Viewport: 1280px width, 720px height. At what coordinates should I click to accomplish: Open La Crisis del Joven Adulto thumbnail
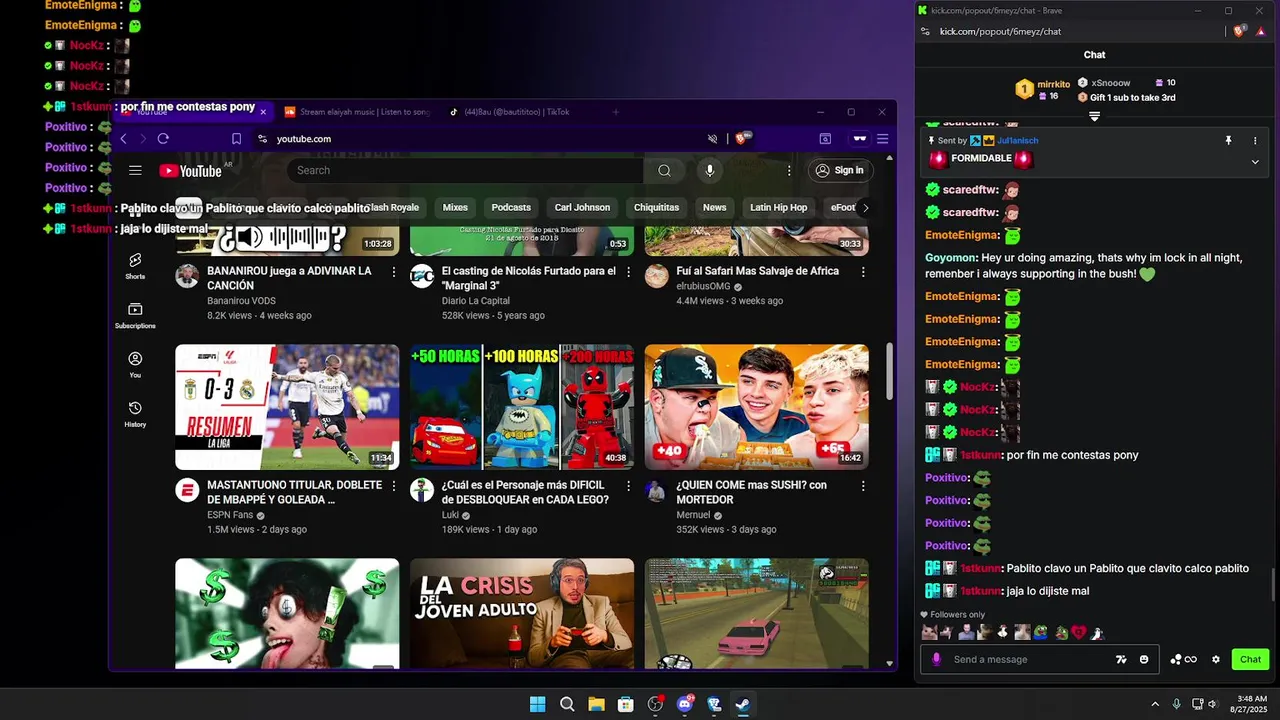coord(522,613)
